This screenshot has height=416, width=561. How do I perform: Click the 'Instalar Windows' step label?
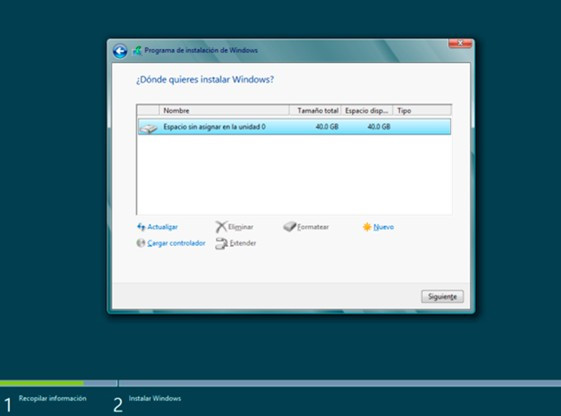coord(155,398)
